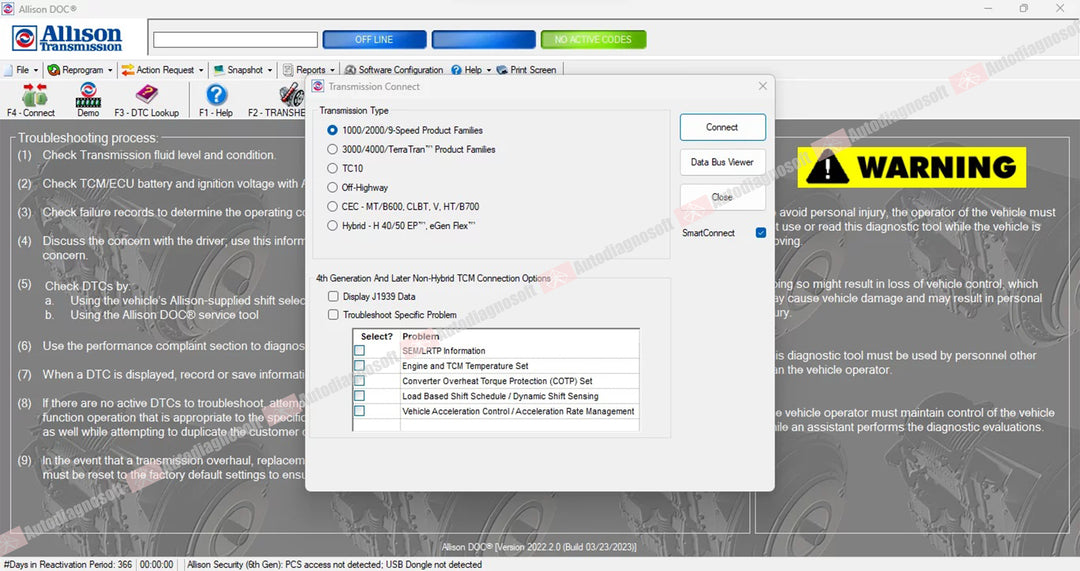The image size is (1080, 571).
Task: Click the Print Screen toolbar item
Action: tap(526, 70)
